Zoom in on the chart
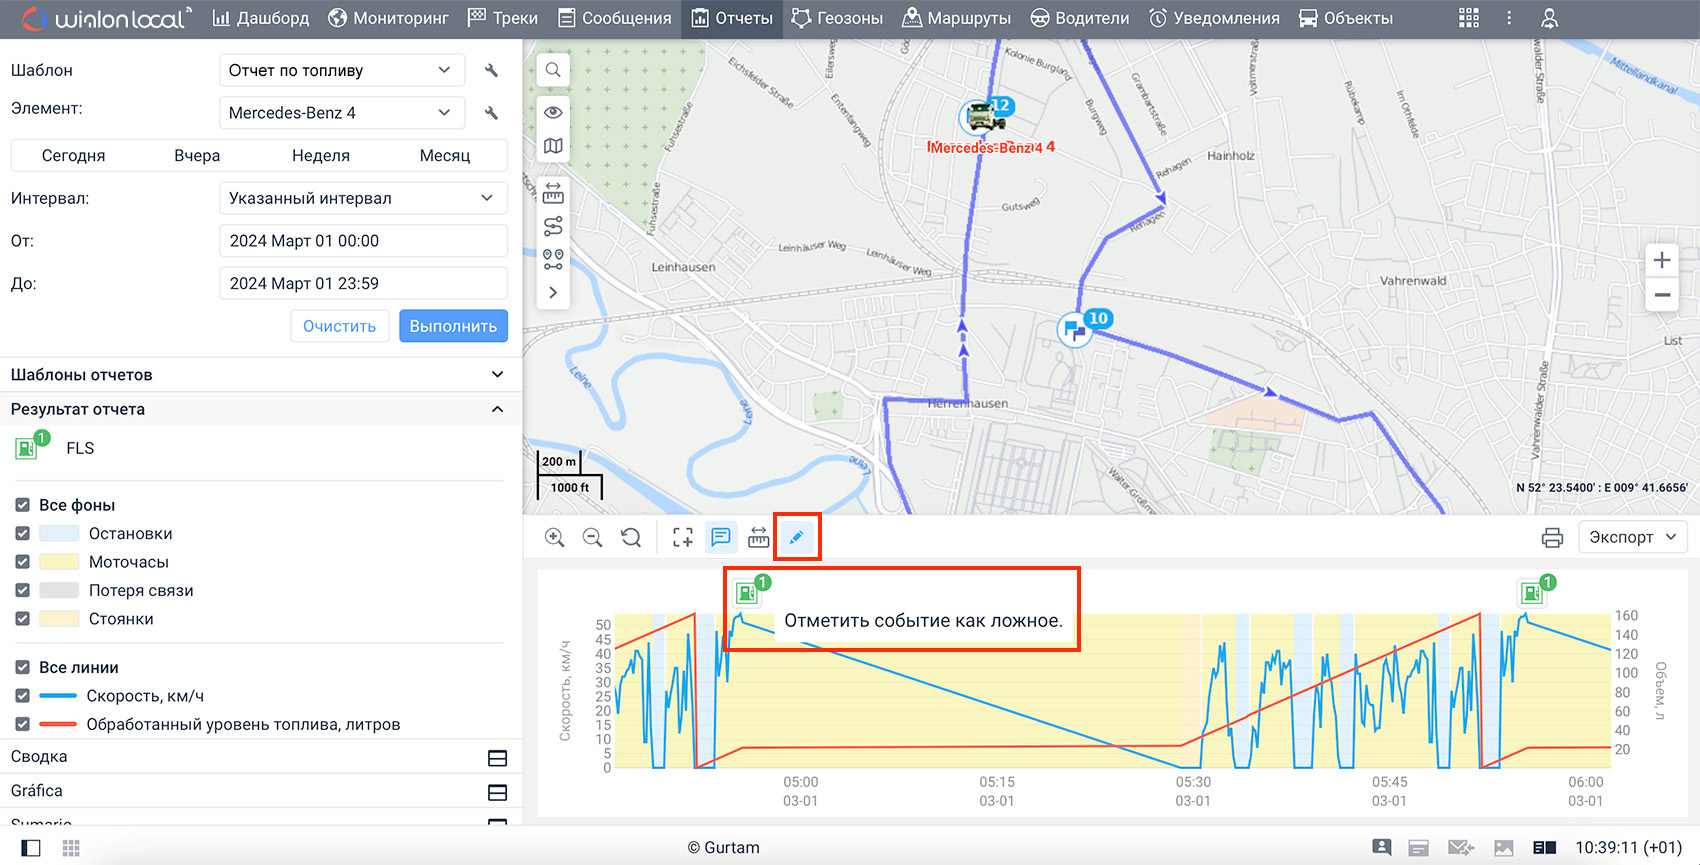 [554, 537]
